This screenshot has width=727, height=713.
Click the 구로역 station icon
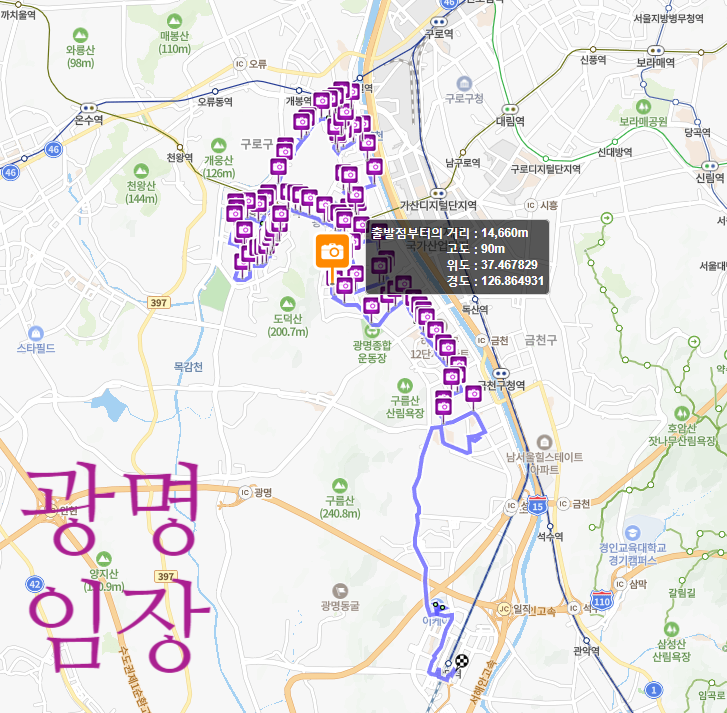[438, 22]
